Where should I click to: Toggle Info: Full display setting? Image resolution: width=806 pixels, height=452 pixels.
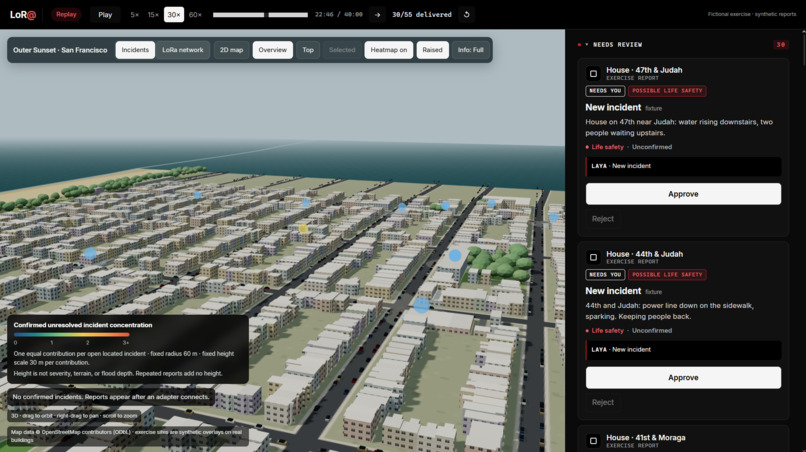[x=470, y=50]
